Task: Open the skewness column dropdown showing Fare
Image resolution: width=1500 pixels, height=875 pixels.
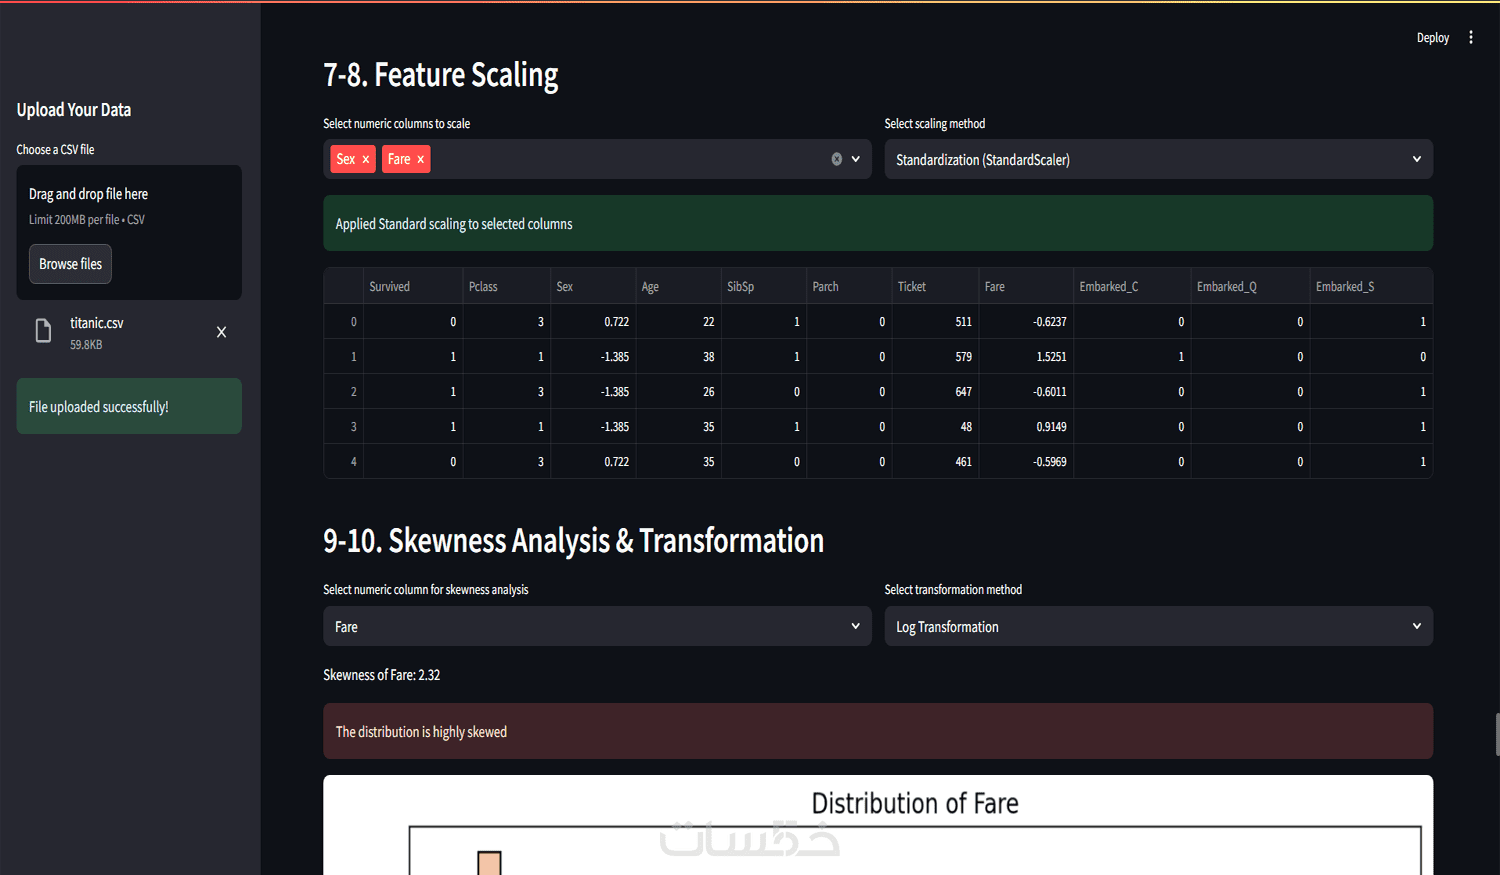Action: 597,627
